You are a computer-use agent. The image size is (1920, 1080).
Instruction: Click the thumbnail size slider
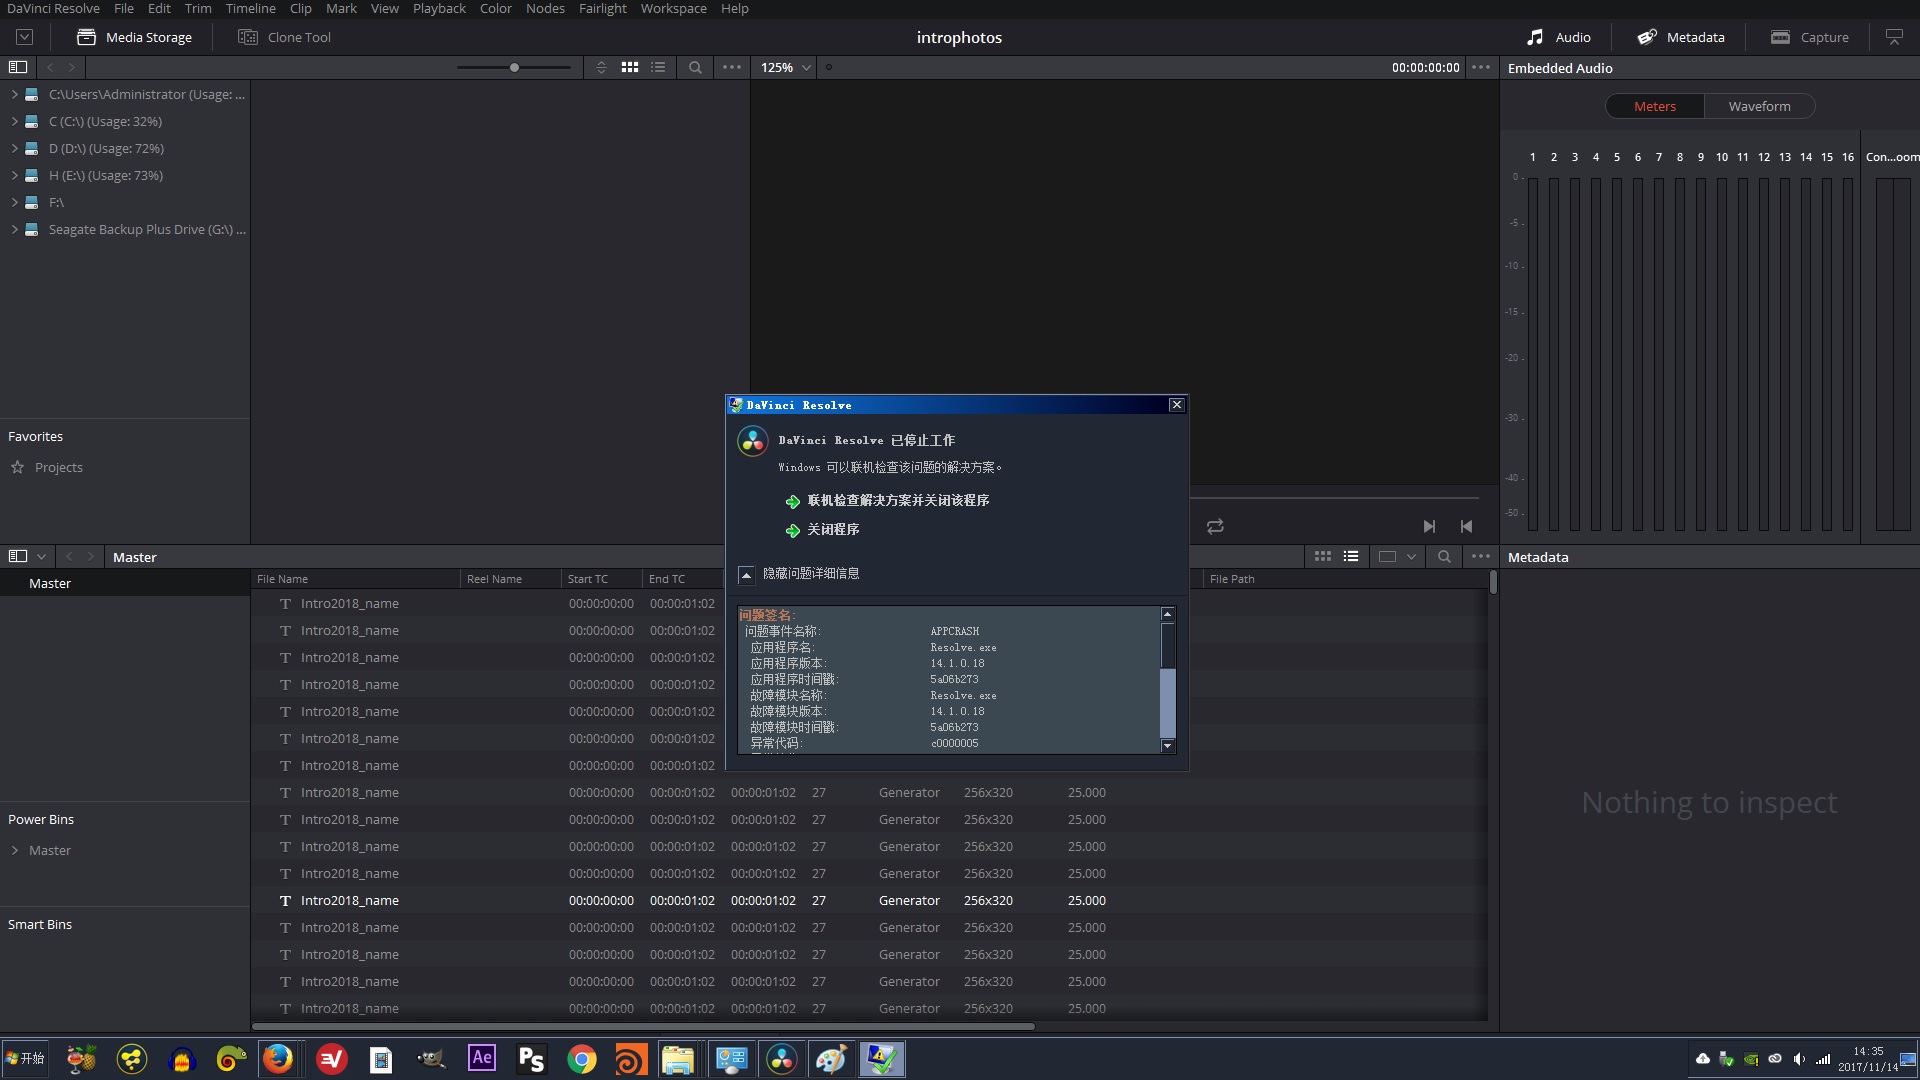tap(514, 67)
